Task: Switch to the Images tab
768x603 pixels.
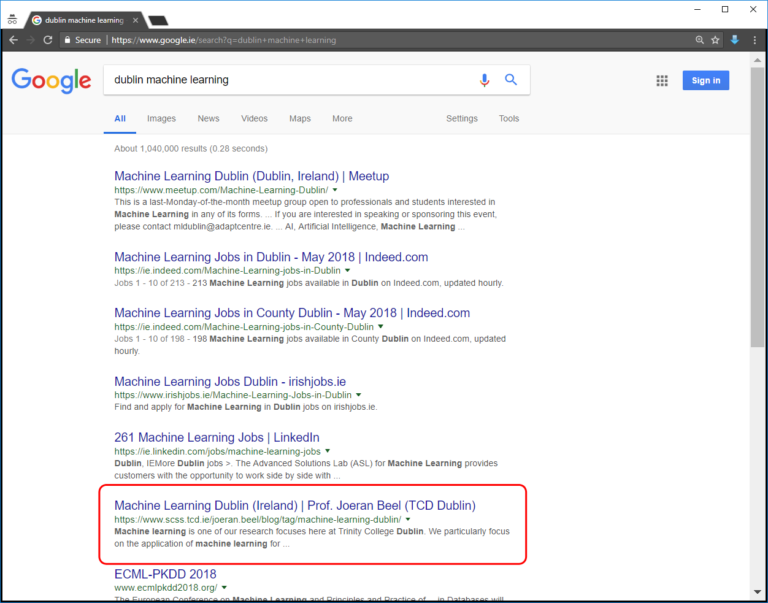Action: click(161, 119)
